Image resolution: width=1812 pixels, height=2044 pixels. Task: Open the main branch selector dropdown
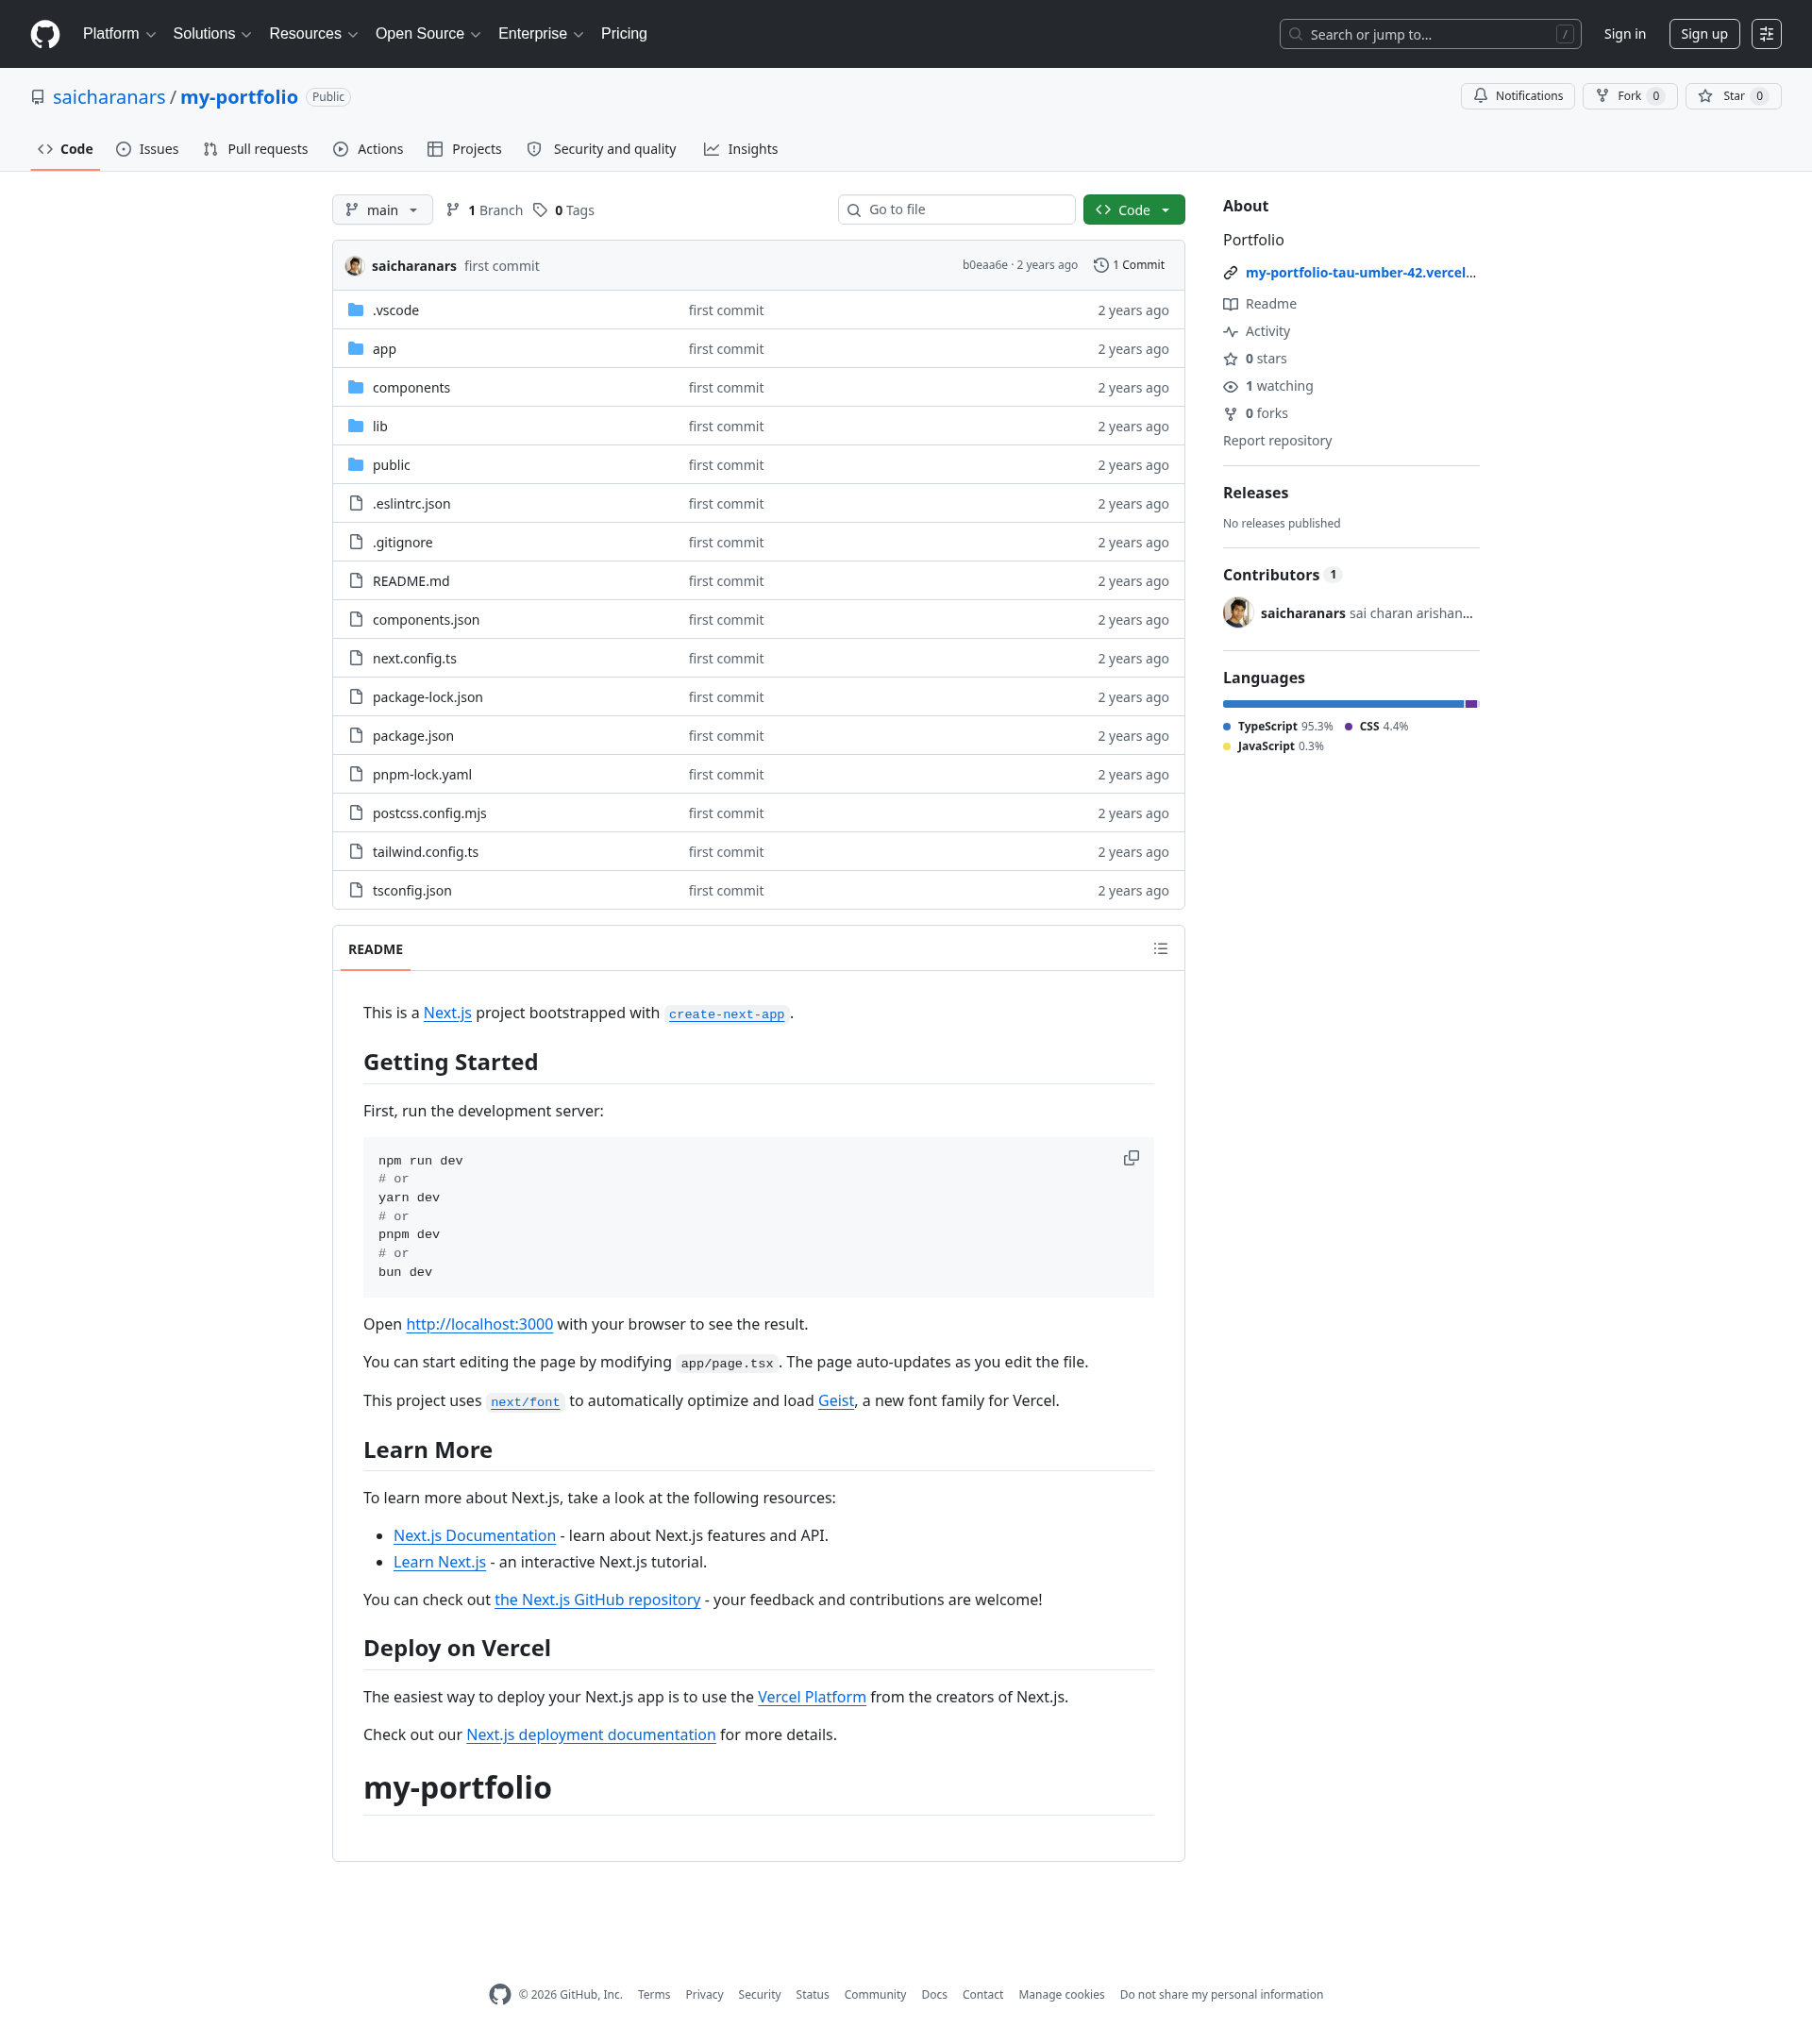click(382, 210)
